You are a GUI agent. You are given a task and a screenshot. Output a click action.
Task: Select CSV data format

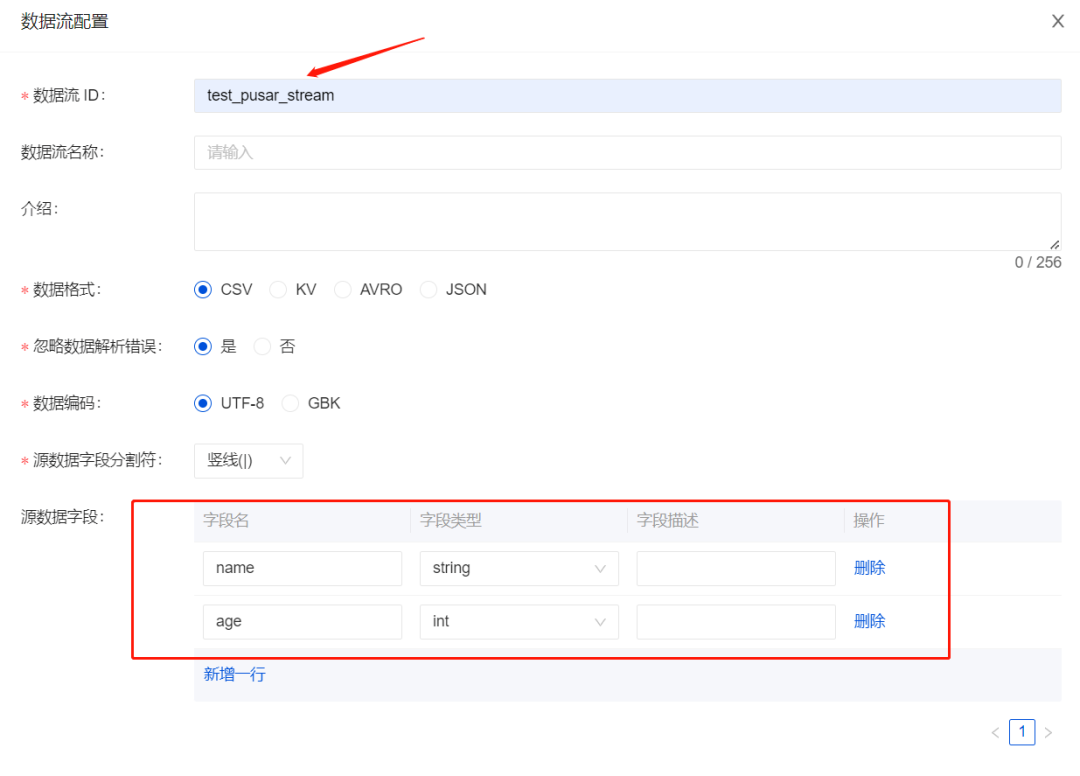coord(204,290)
